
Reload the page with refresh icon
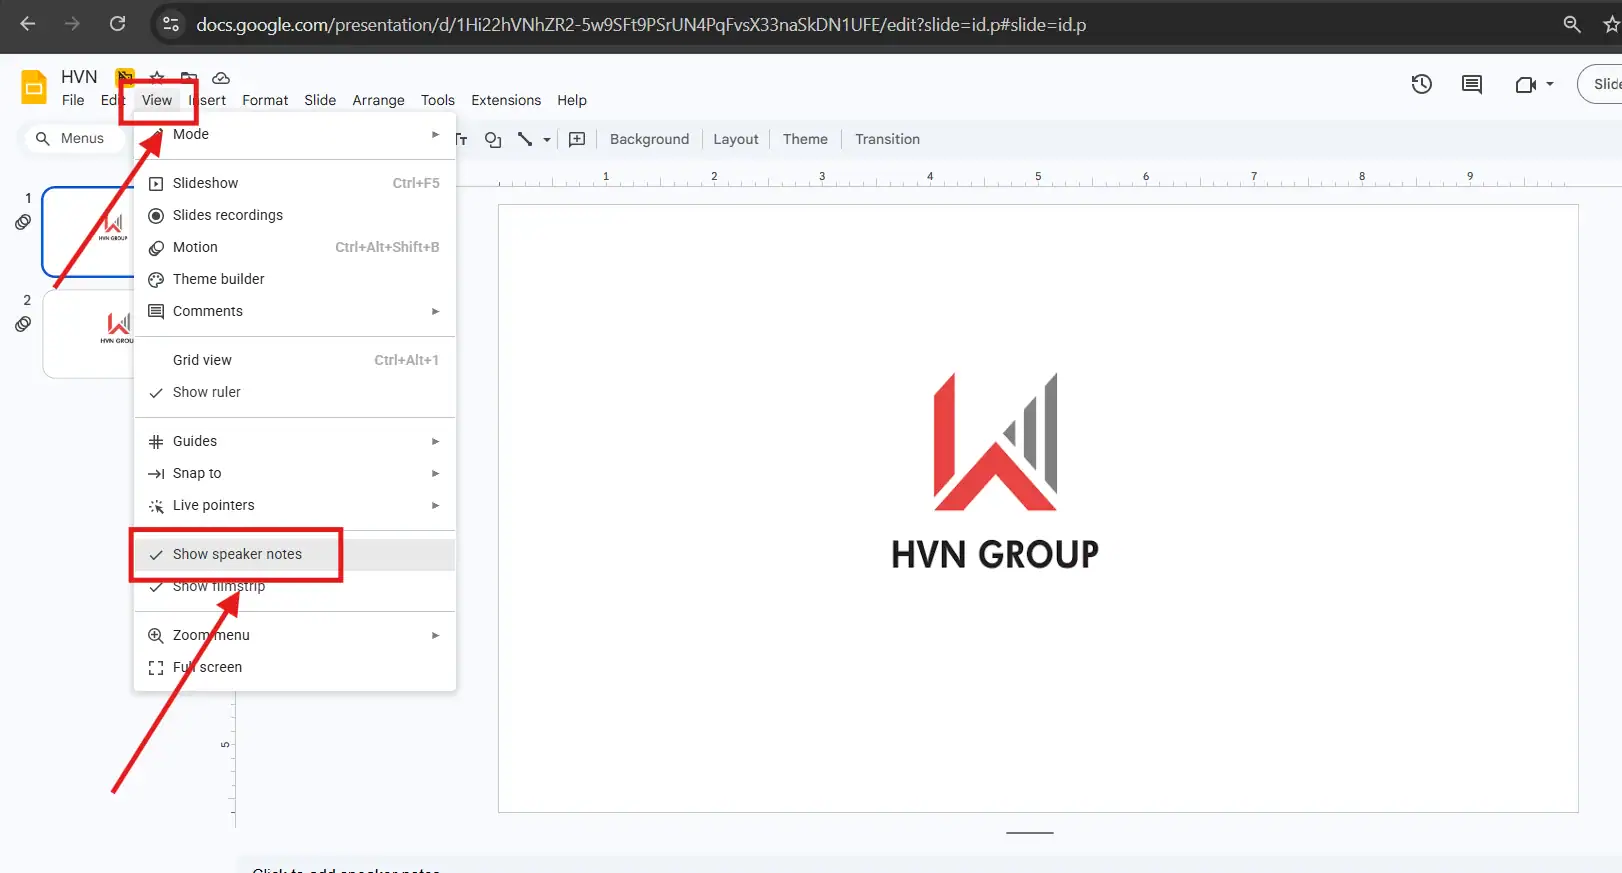pyautogui.click(x=118, y=24)
